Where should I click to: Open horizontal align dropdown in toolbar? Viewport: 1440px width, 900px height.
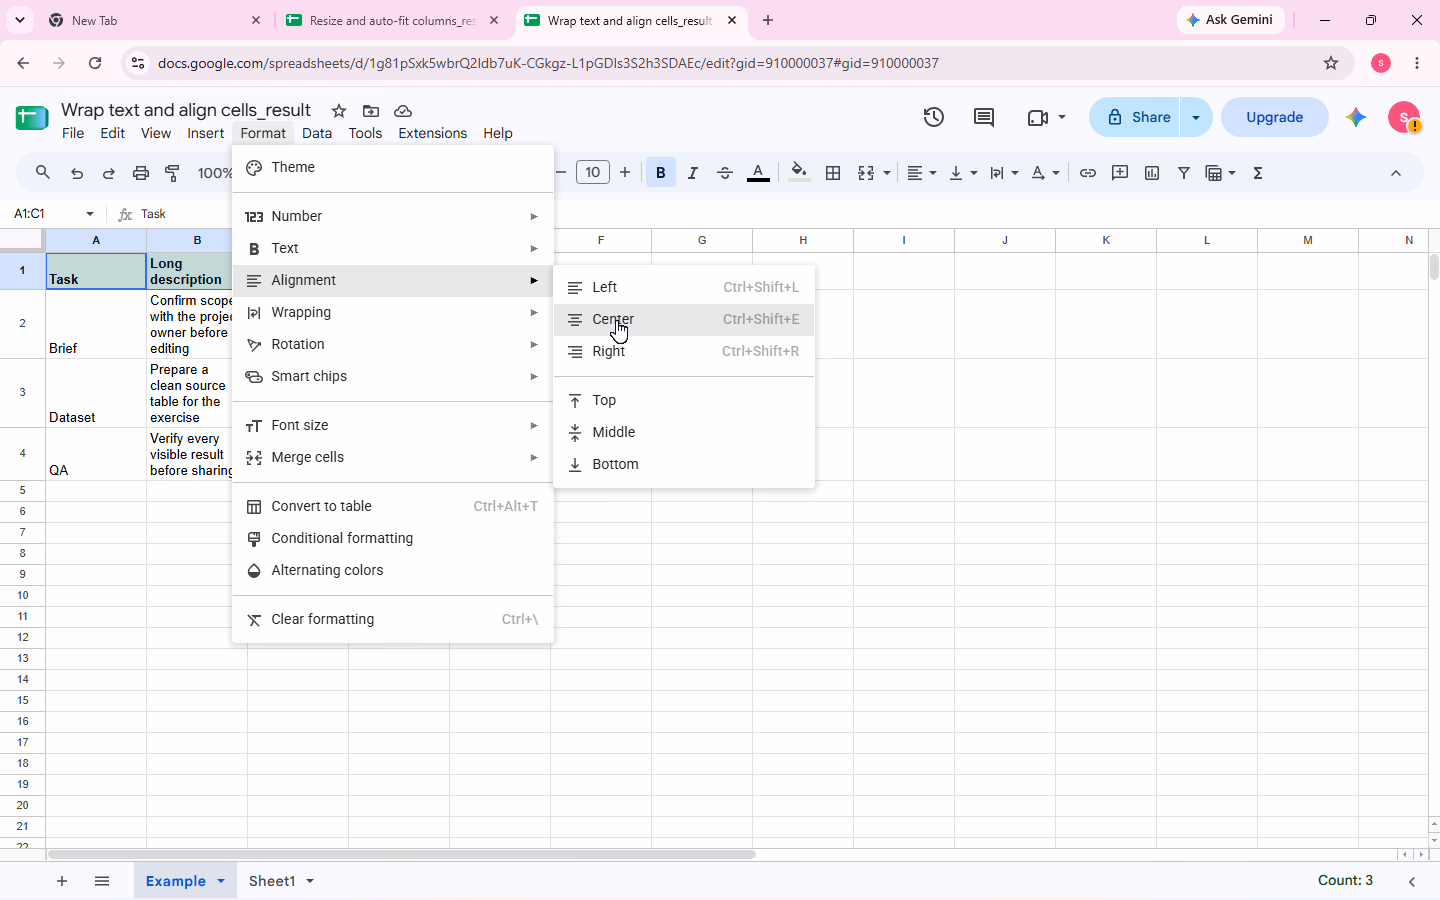click(x=922, y=173)
